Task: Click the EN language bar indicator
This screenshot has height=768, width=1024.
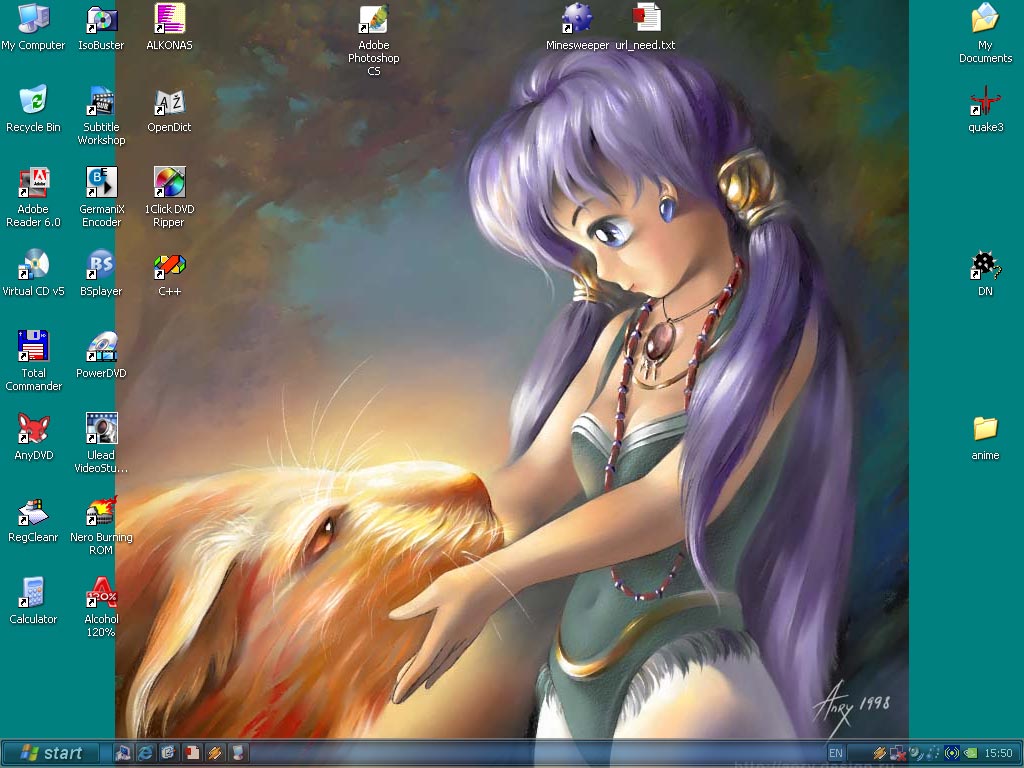Action: [x=836, y=753]
